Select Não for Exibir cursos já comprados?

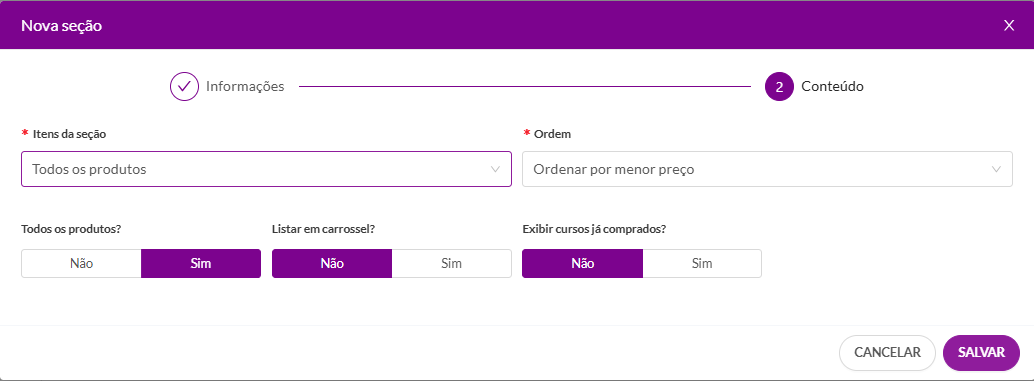[582, 264]
